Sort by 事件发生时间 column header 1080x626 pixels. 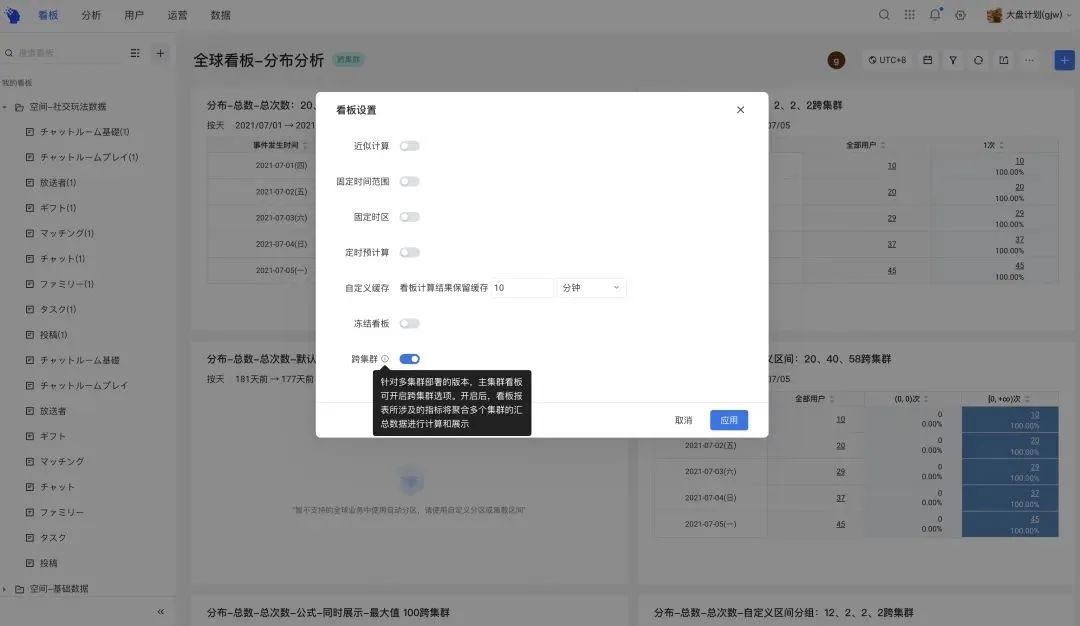coord(280,145)
